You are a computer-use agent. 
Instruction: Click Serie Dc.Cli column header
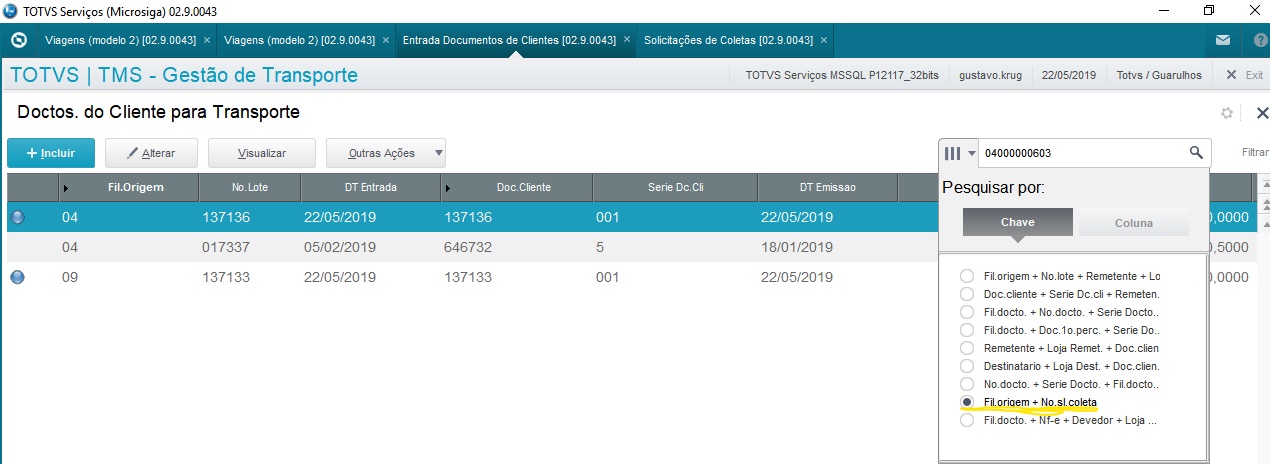tap(675, 187)
